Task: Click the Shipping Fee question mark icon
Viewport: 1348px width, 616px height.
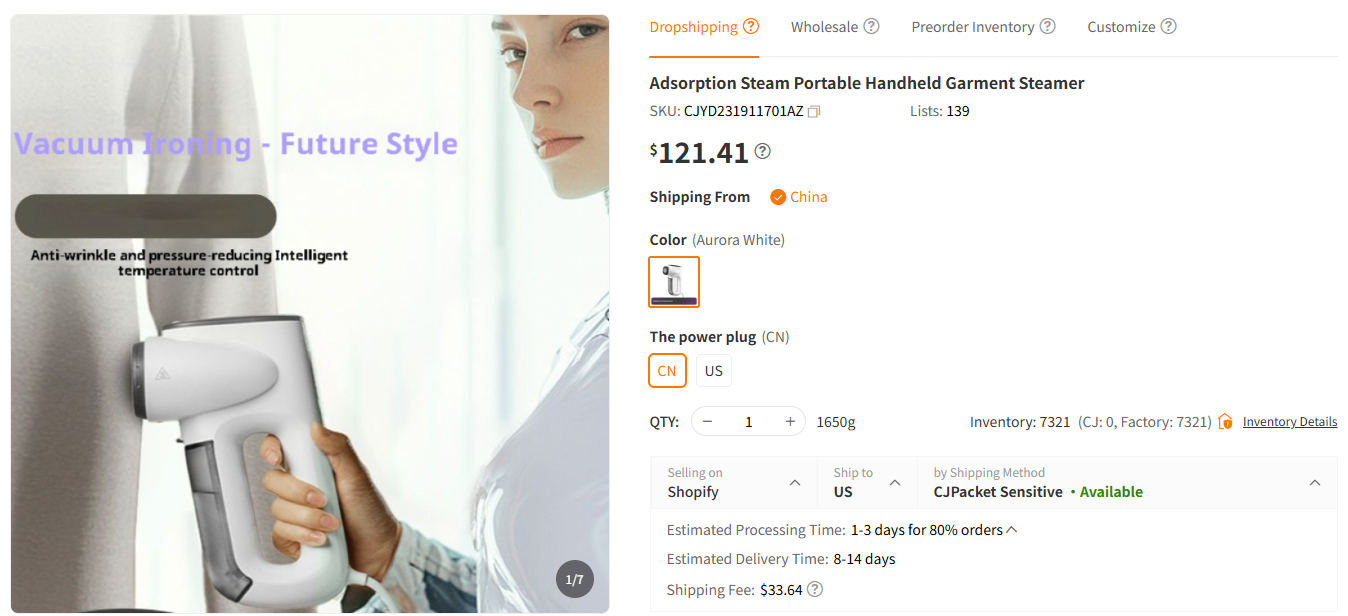Action: [x=814, y=590]
